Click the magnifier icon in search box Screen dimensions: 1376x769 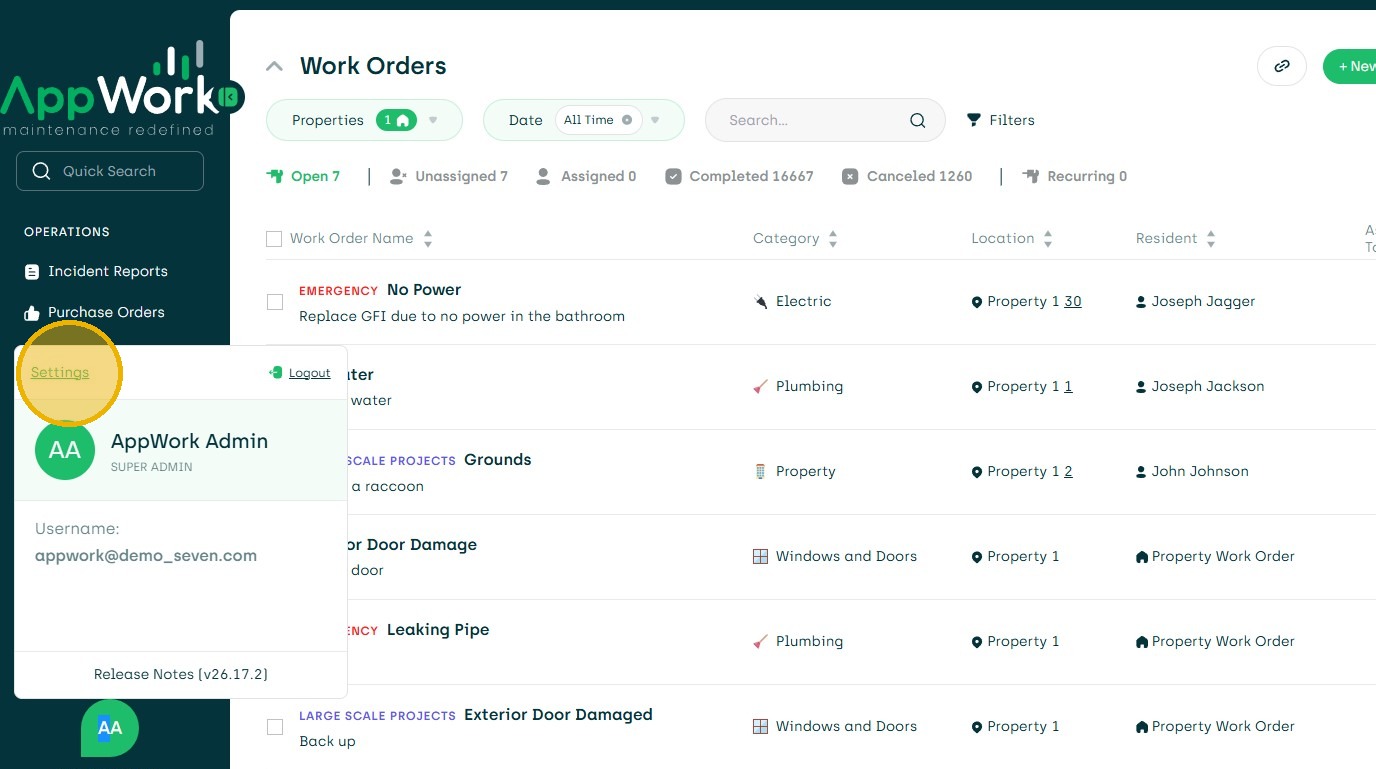point(918,121)
